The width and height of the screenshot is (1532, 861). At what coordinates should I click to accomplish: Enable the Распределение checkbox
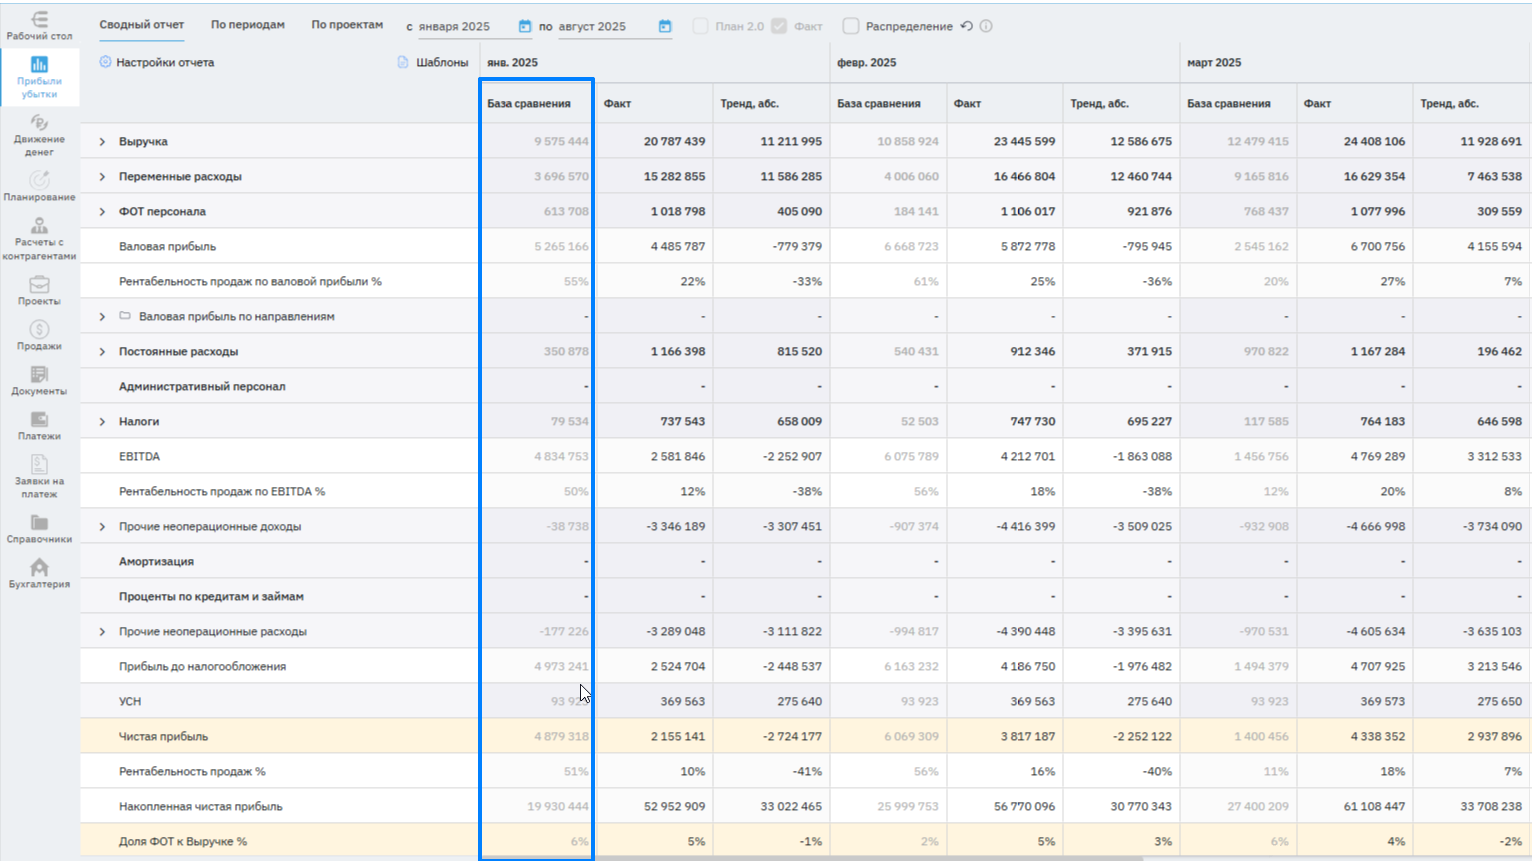pyautogui.click(x=851, y=26)
